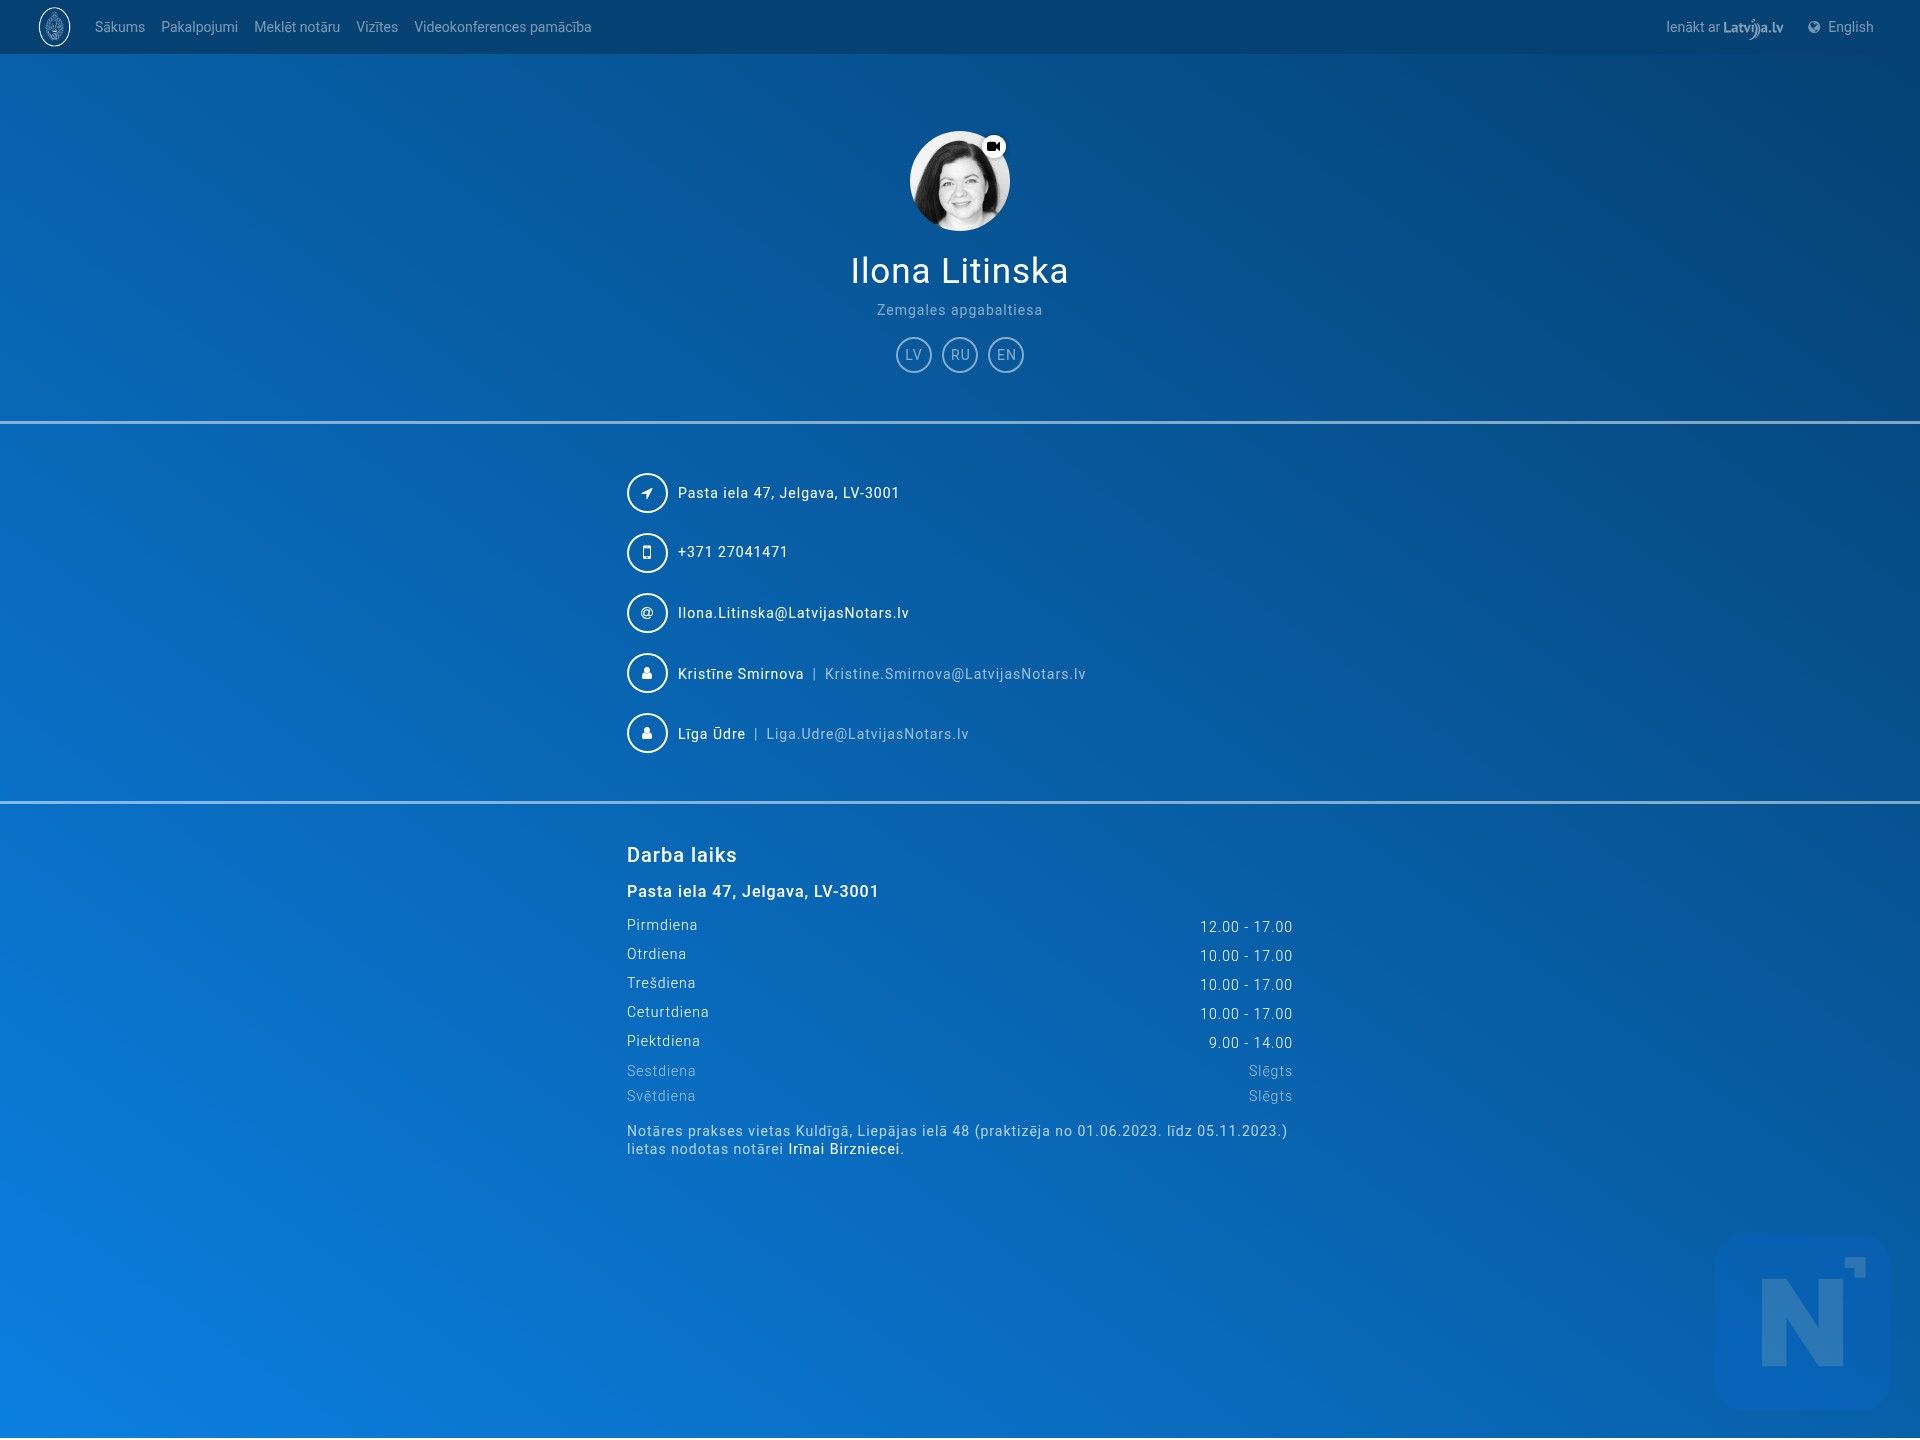The image size is (1920, 1440).
Task: Click the person icon next to Līga Ūdre
Action: point(647,733)
